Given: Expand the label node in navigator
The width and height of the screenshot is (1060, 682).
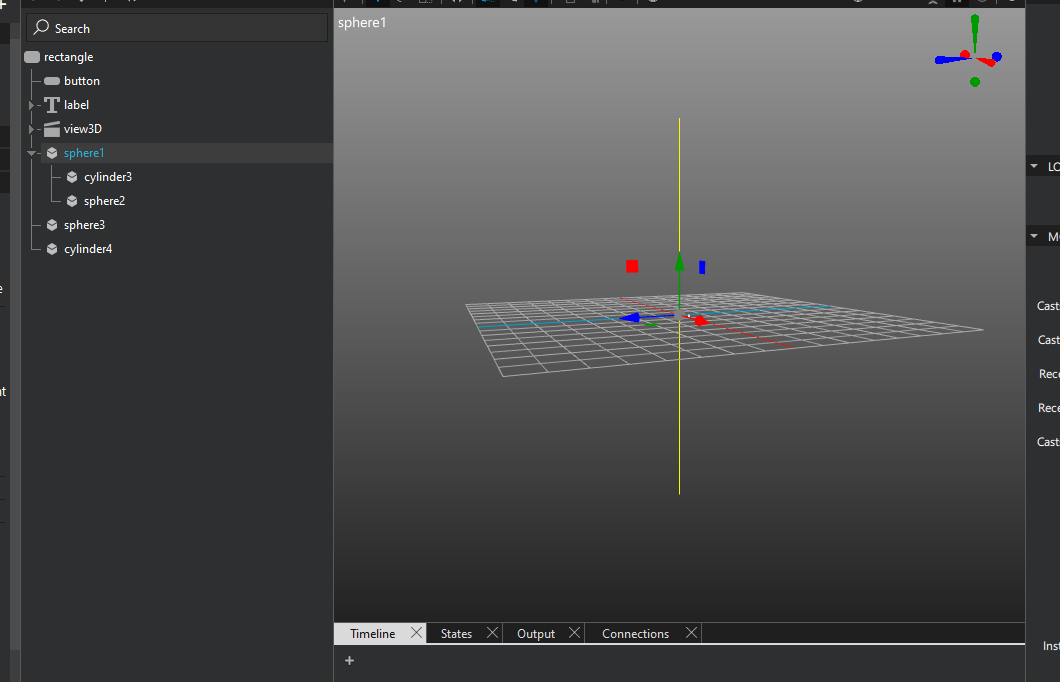Looking at the screenshot, I should tap(31, 105).
